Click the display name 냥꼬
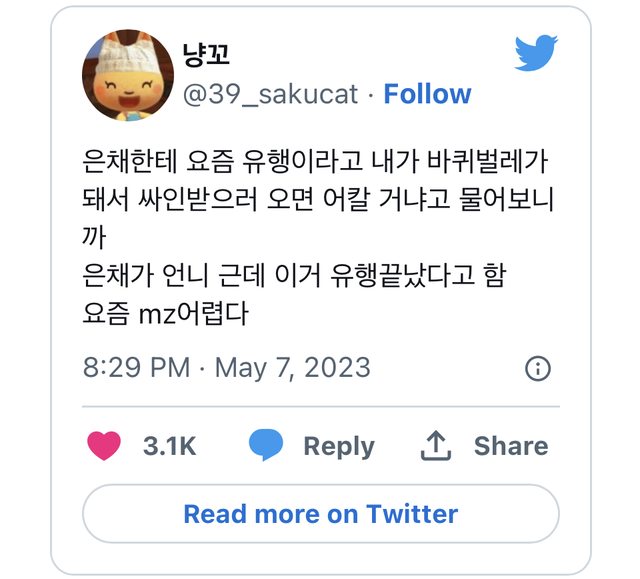The image size is (640, 579). pyautogui.click(x=206, y=55)
